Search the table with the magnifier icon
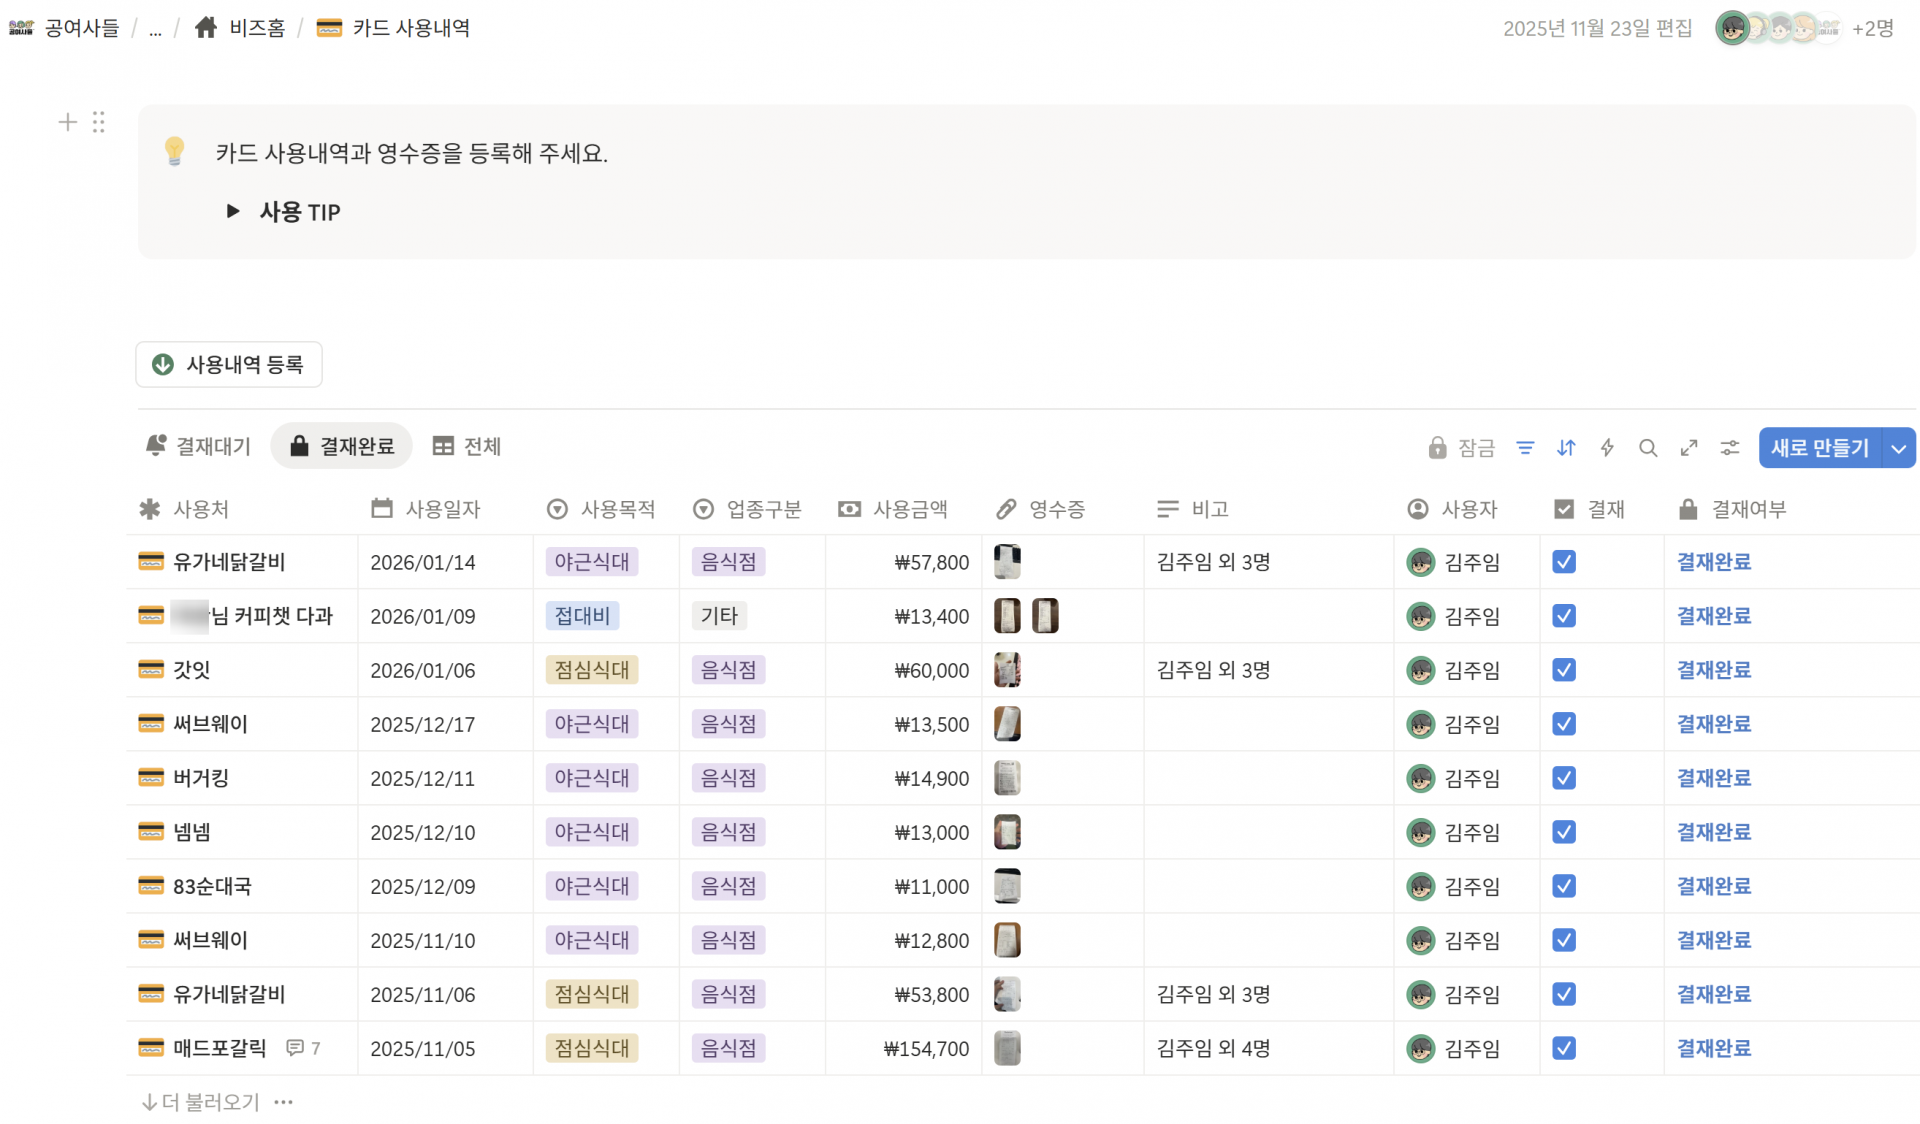The image size is (1920, 1124). click(x=1648, y=448)
